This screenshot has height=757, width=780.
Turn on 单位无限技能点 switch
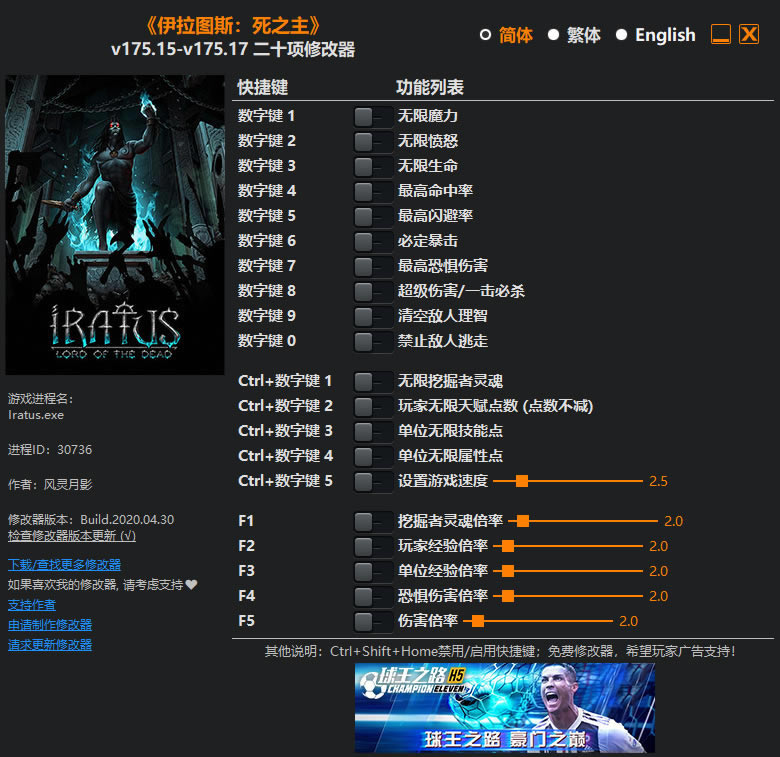click(x=373, y=432)
